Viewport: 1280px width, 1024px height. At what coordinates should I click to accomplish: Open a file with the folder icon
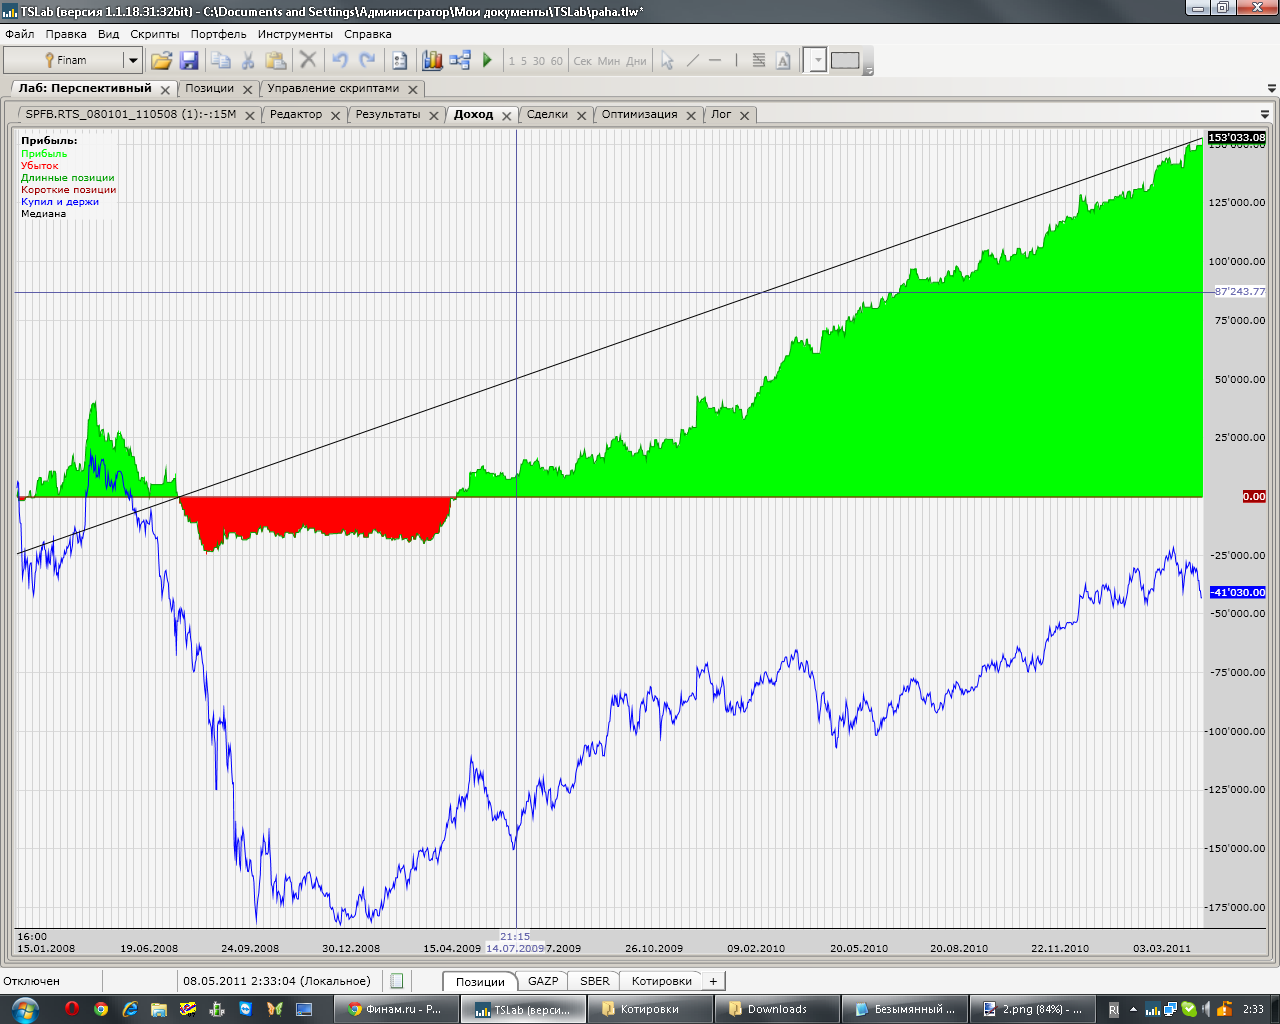161,60
